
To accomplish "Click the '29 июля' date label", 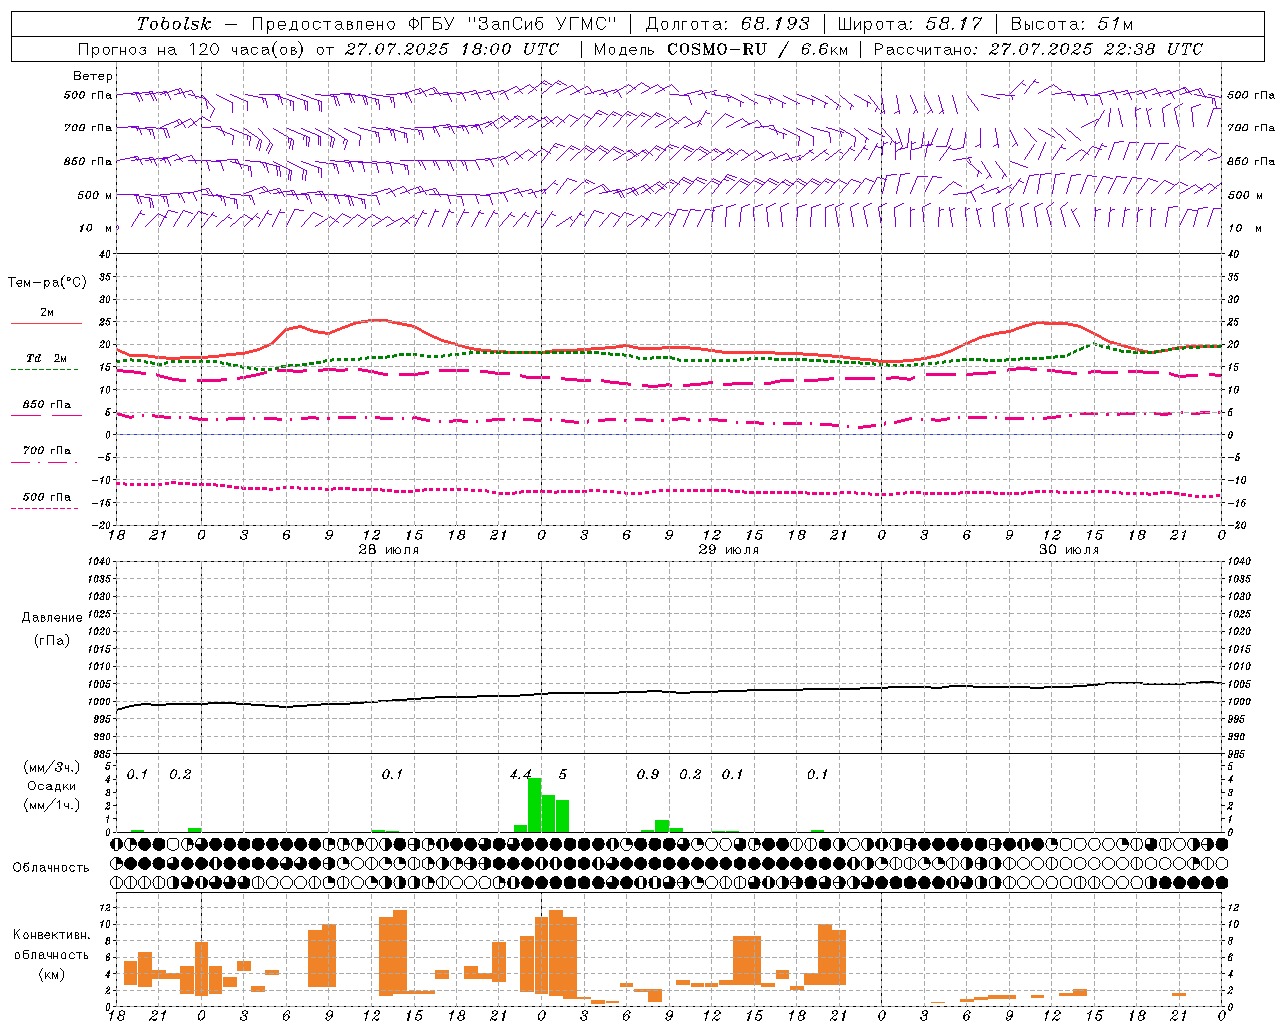I will (728, 550).
